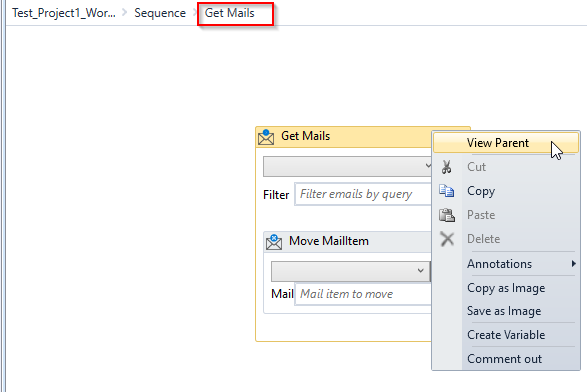
Task: Click the Cut scissors icon
Action: 446,167
